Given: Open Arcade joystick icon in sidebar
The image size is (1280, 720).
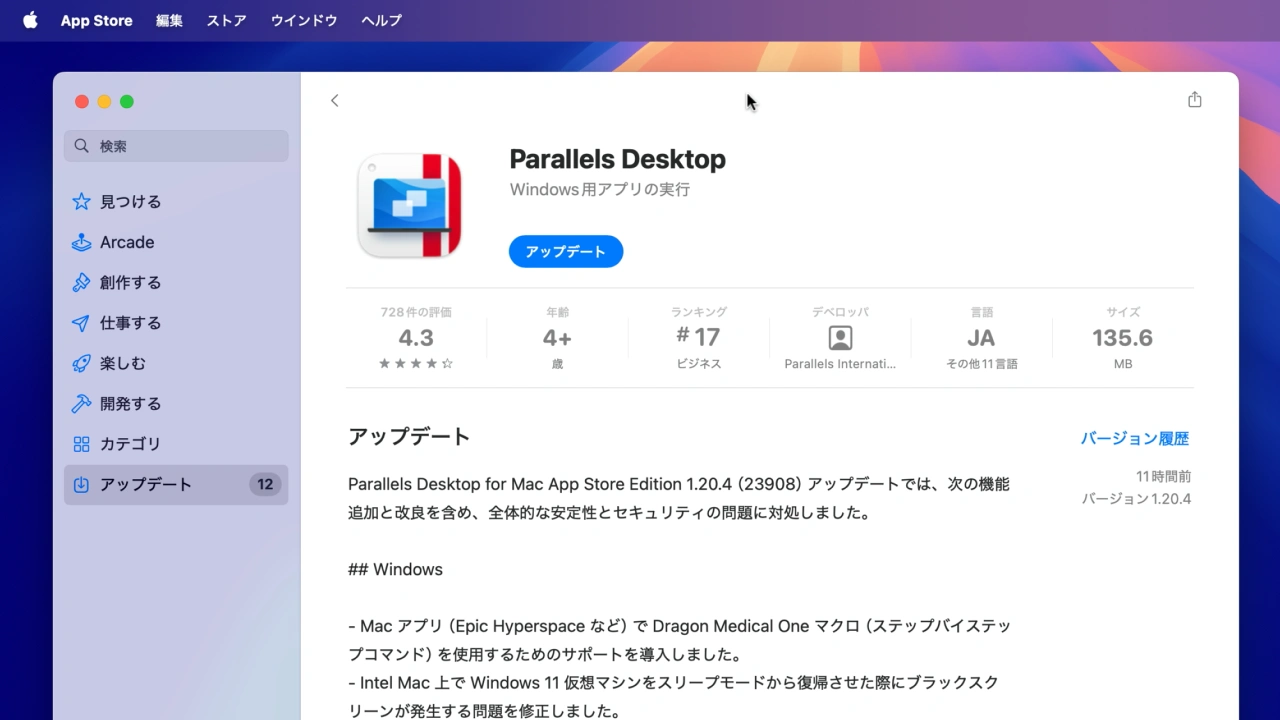Looking at the screenshot, I should 82,242.
